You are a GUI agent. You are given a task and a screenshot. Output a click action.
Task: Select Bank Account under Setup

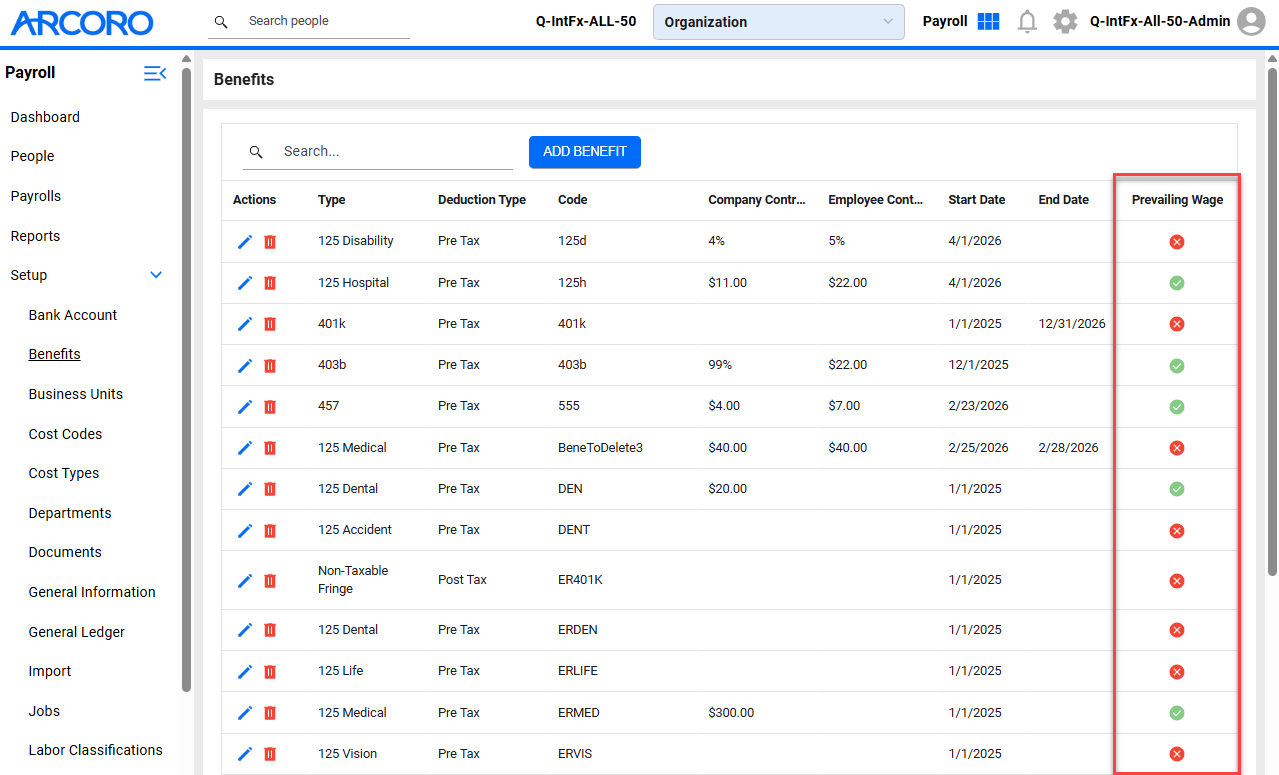[73, 315]
